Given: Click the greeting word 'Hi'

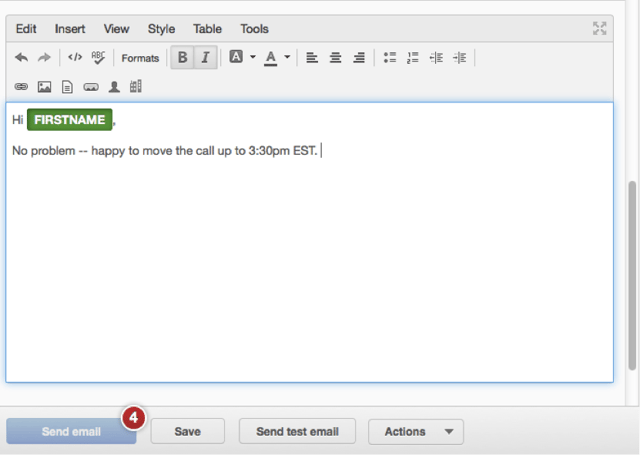Looking at the screenshot, I should (18, 120).
